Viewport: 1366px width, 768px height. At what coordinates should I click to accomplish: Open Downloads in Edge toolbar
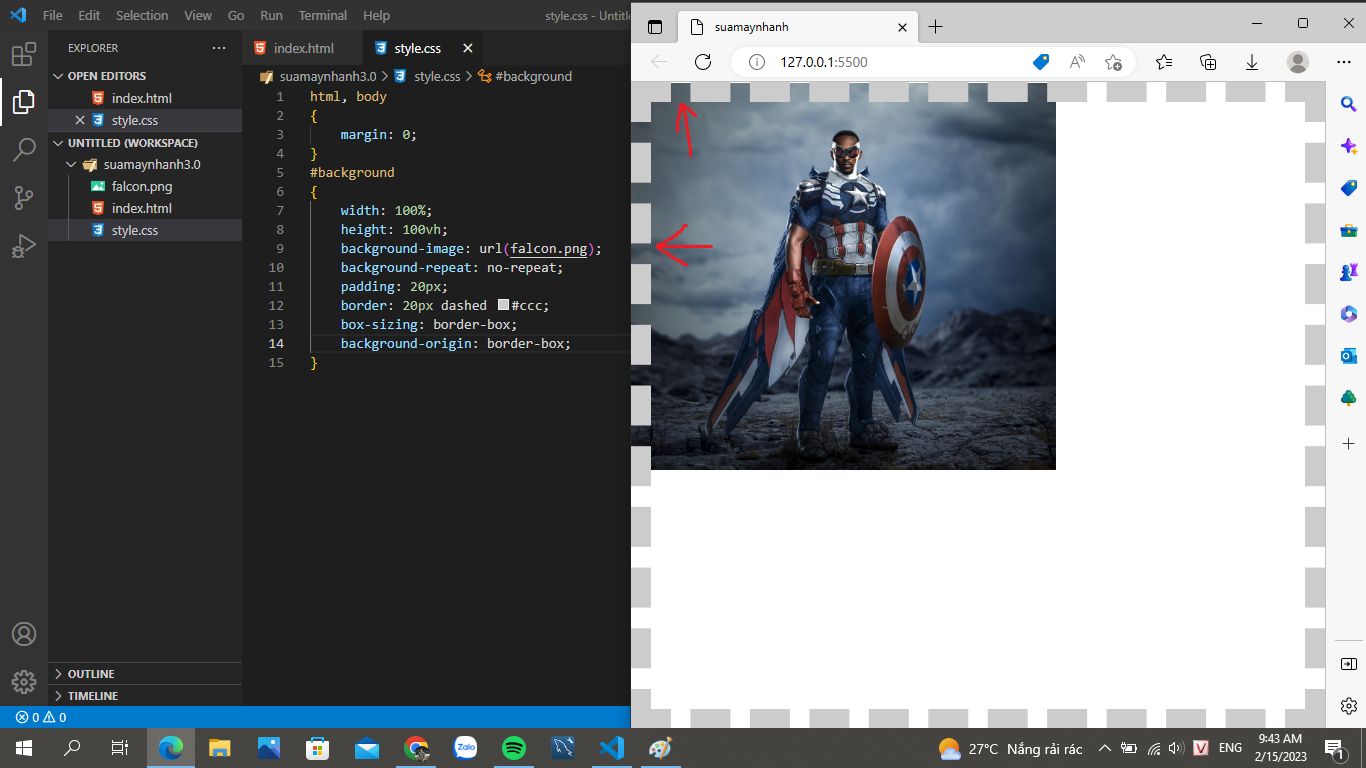[1252, 62]
